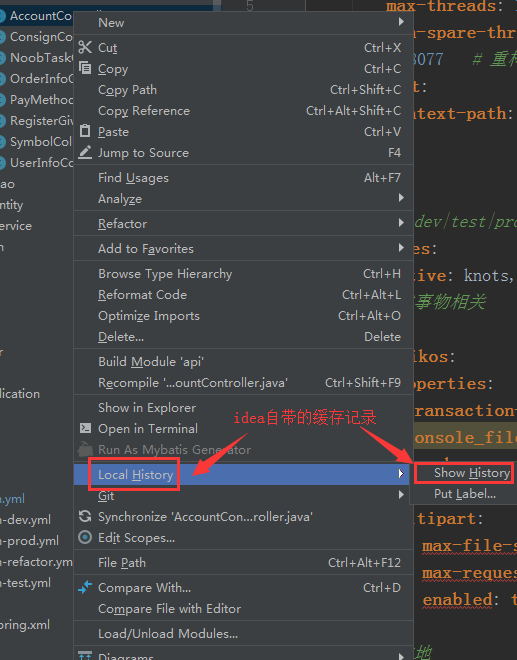The width and height of the screenshot is (517, 660).
Task: Choose Build Module 'api' entry
Action: click(243, 362)
